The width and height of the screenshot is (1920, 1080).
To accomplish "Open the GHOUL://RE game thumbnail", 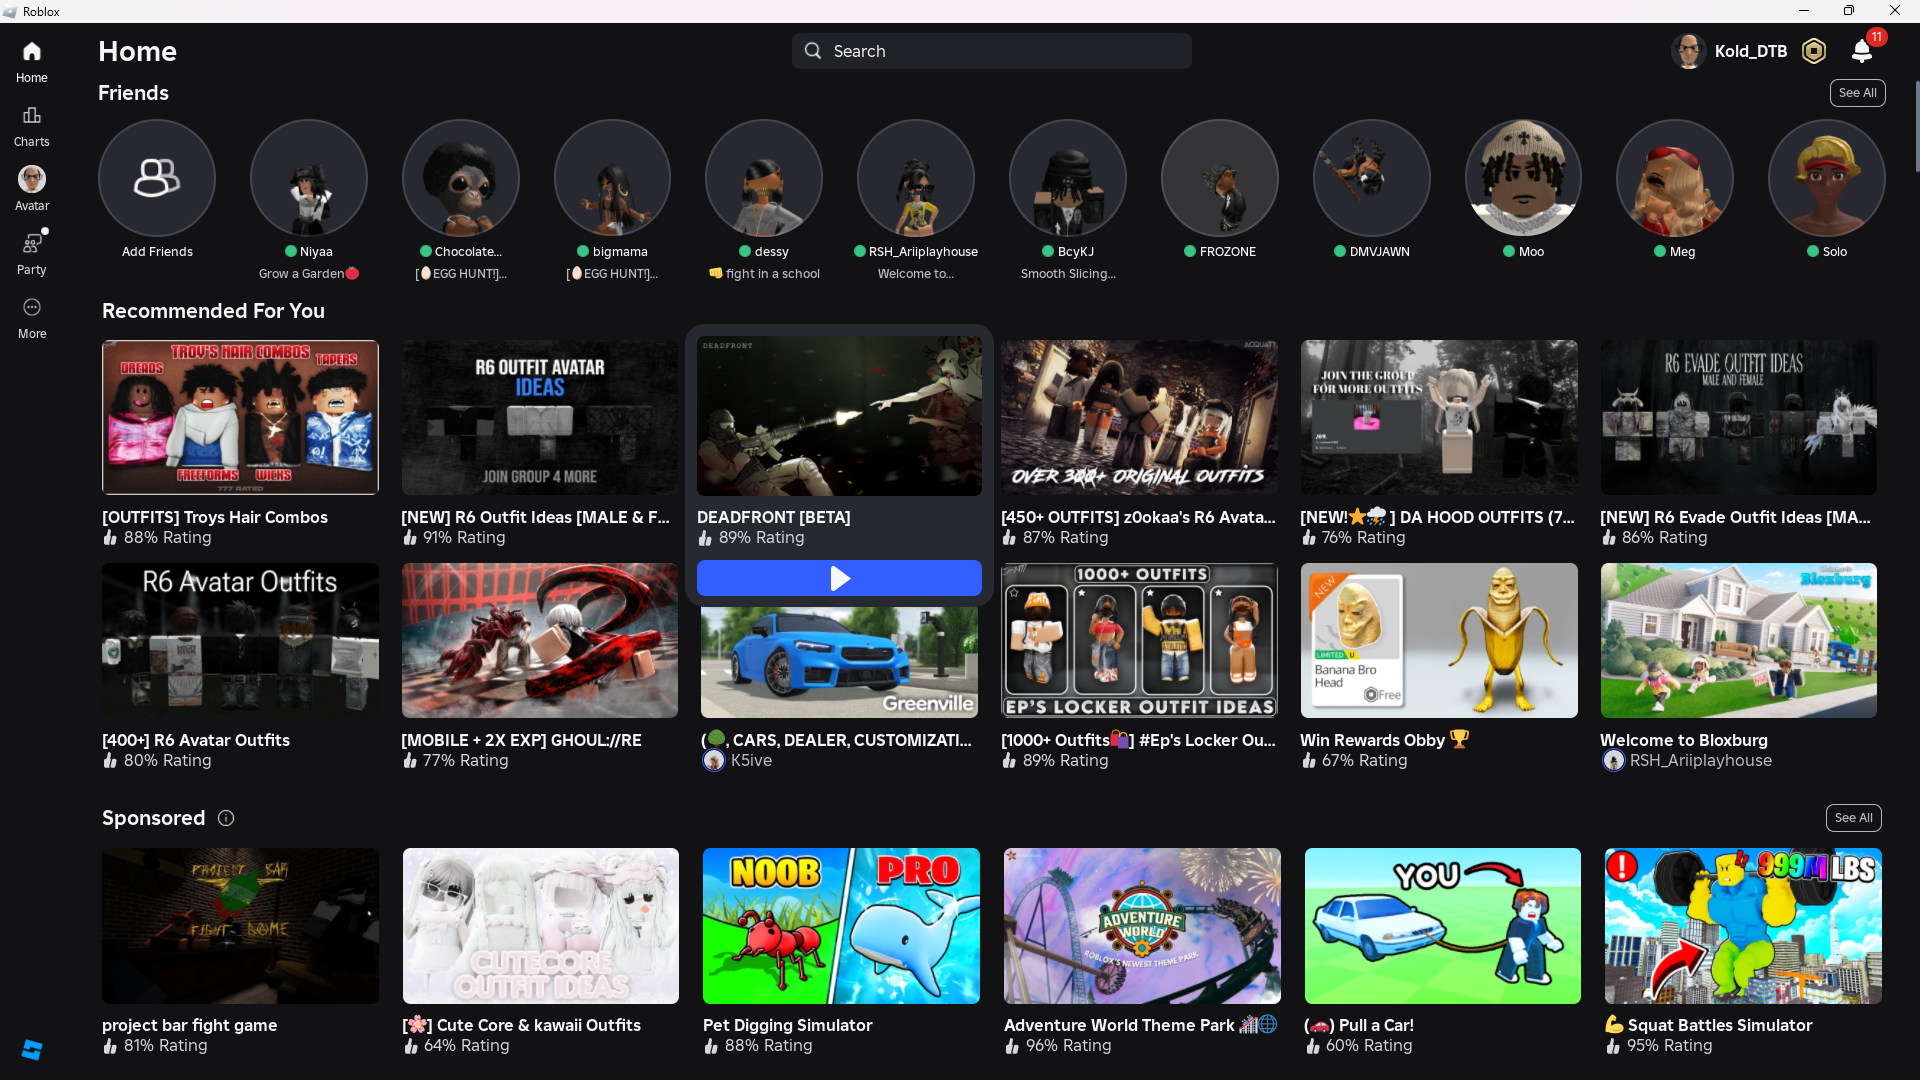I will point(540,640).
